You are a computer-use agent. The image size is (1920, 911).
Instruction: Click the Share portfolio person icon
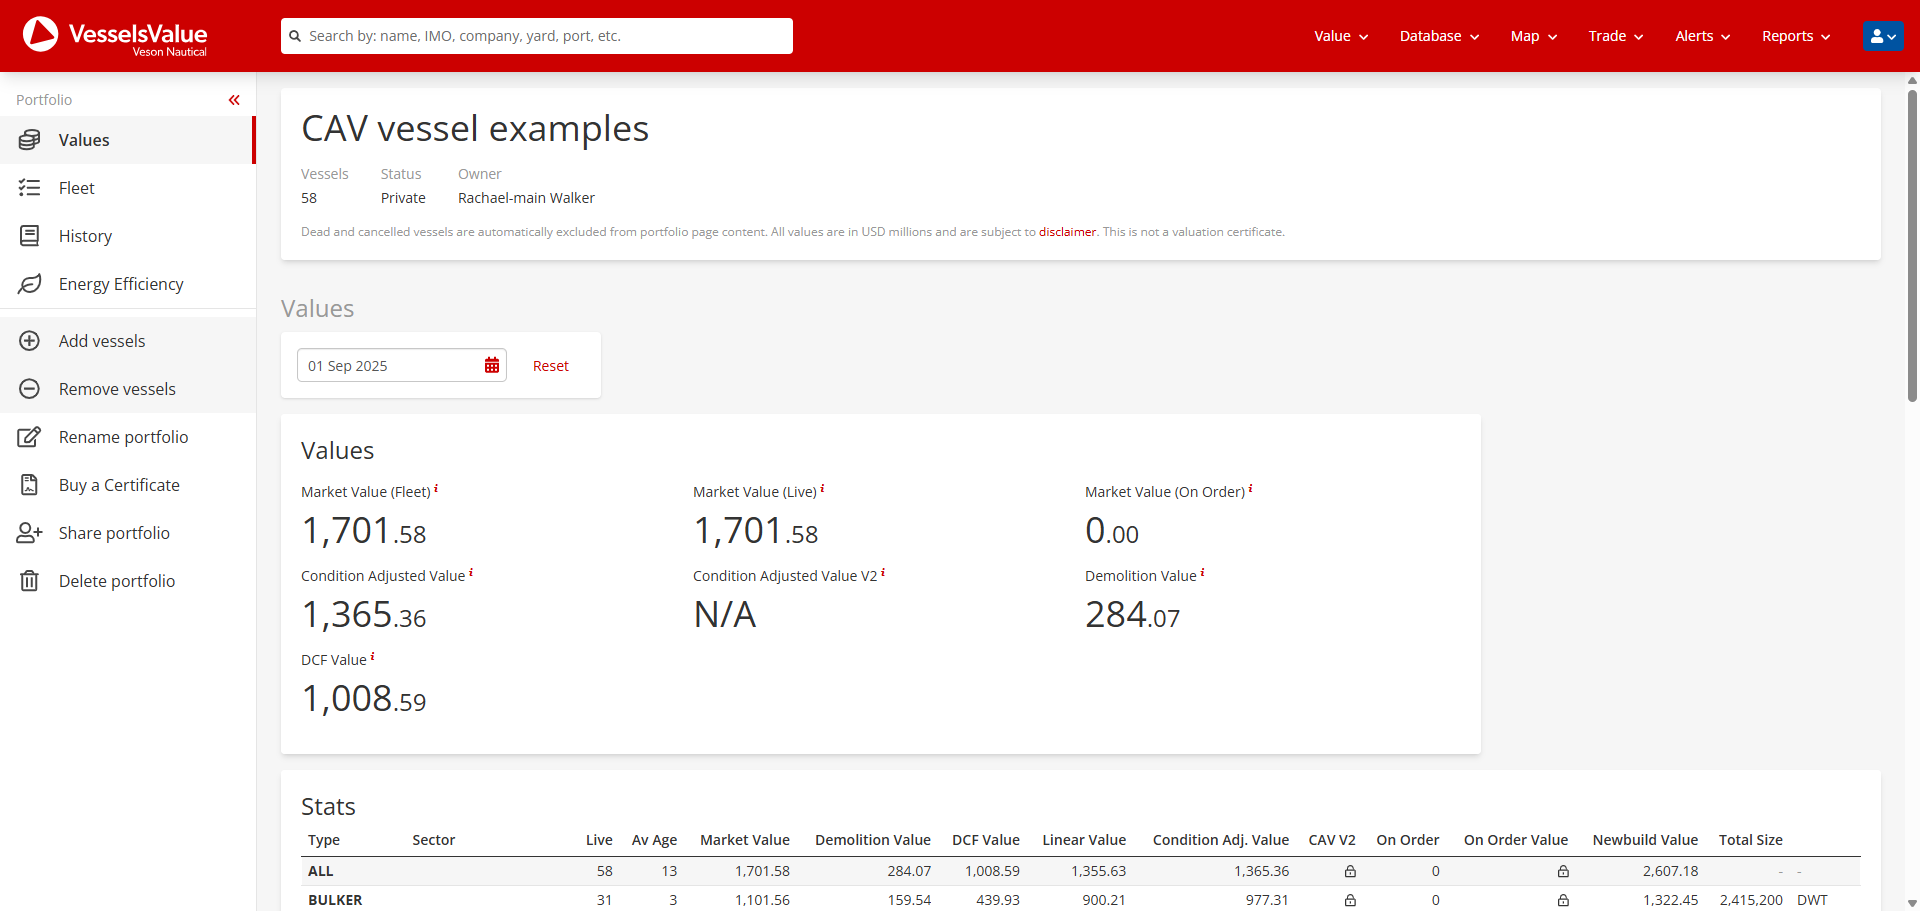pos(30,533)
